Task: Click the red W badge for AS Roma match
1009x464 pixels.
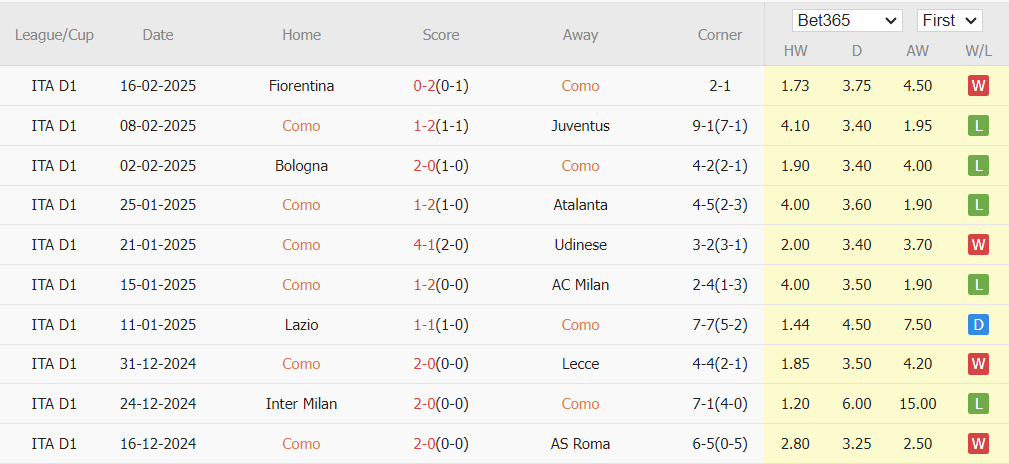Action: (978, 444)
